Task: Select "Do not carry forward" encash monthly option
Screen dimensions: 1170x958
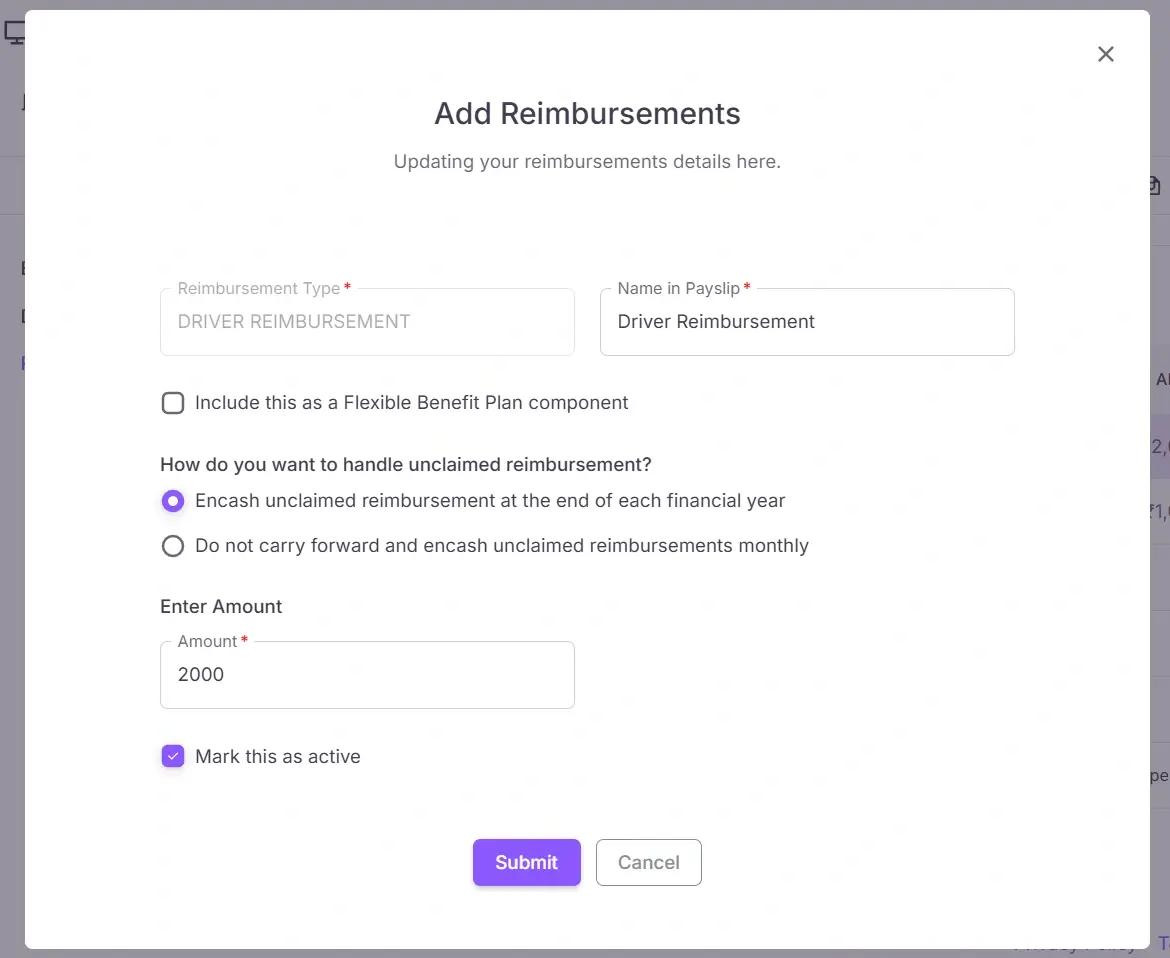Action: (x=173, y=546)
